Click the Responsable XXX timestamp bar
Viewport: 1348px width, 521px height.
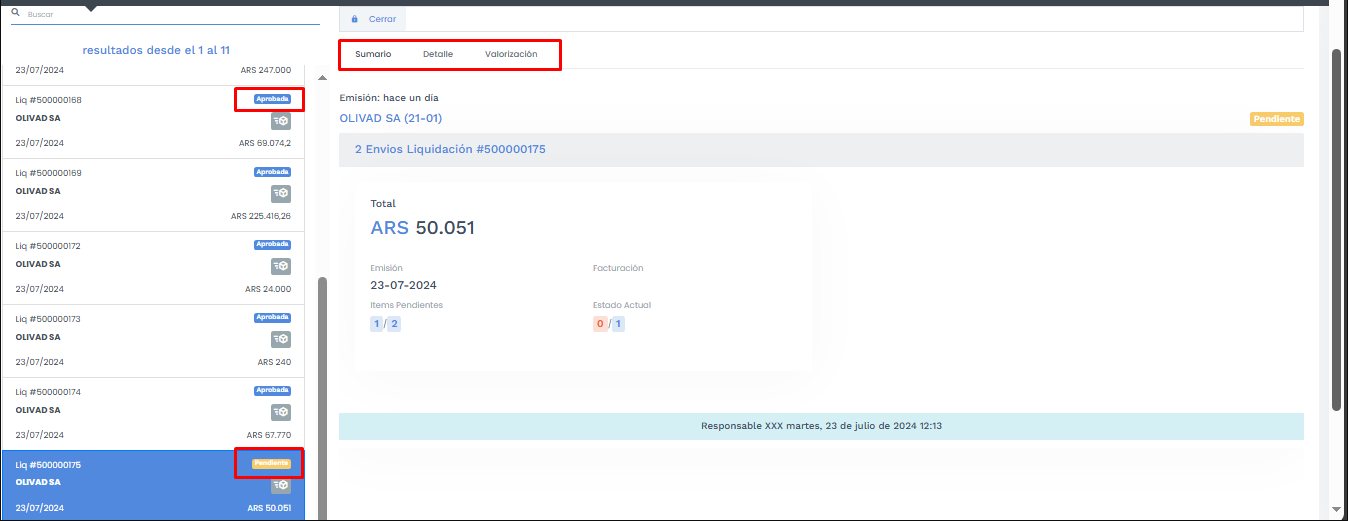tap(821, 426)
